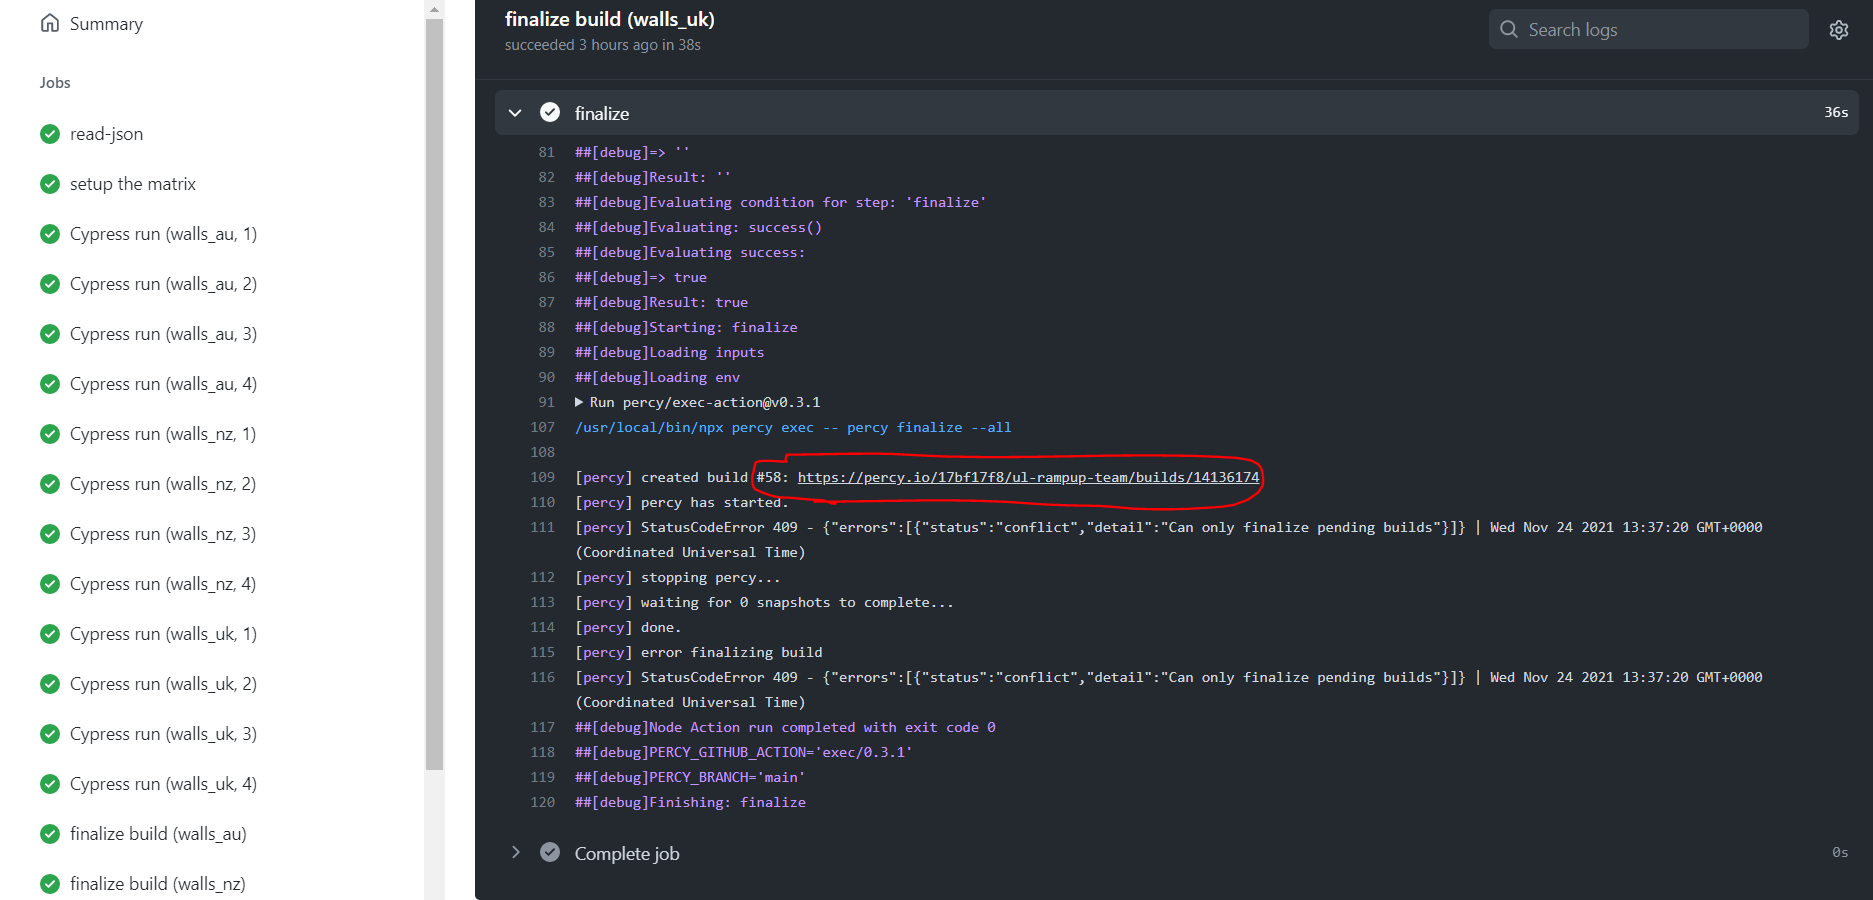The width and height of the screenshot is (1873, 900).
Task: Click the 'percy finalize --all' command line
Action: 793,427
